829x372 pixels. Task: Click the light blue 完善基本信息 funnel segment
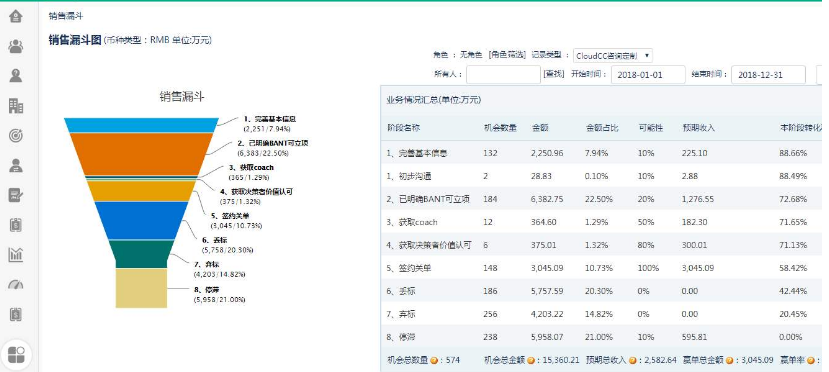point(141,125)
